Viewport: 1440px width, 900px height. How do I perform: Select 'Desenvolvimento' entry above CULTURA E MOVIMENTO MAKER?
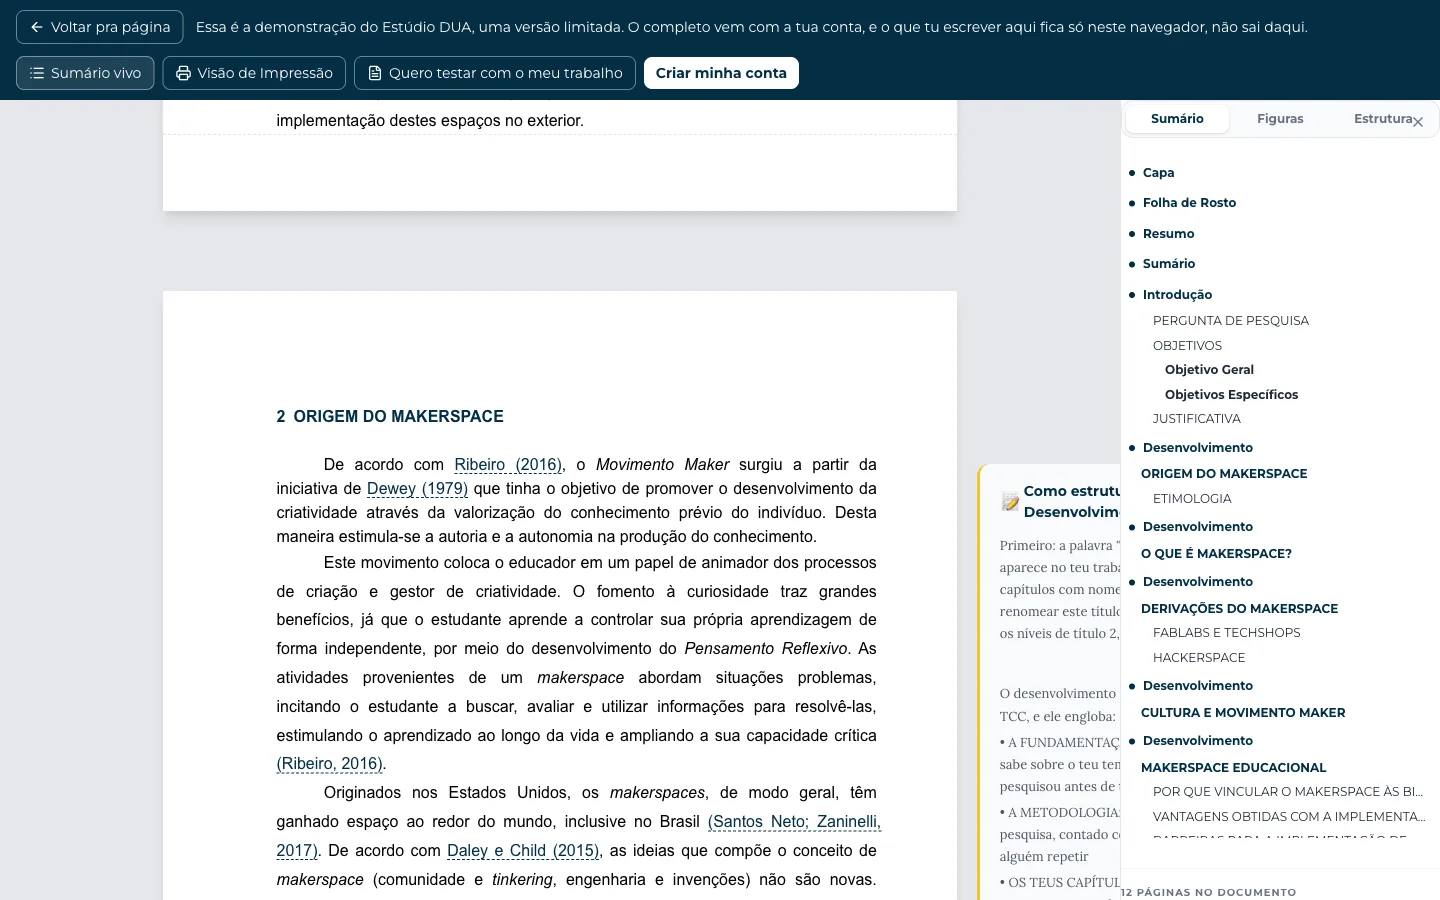coord(1197,686)
